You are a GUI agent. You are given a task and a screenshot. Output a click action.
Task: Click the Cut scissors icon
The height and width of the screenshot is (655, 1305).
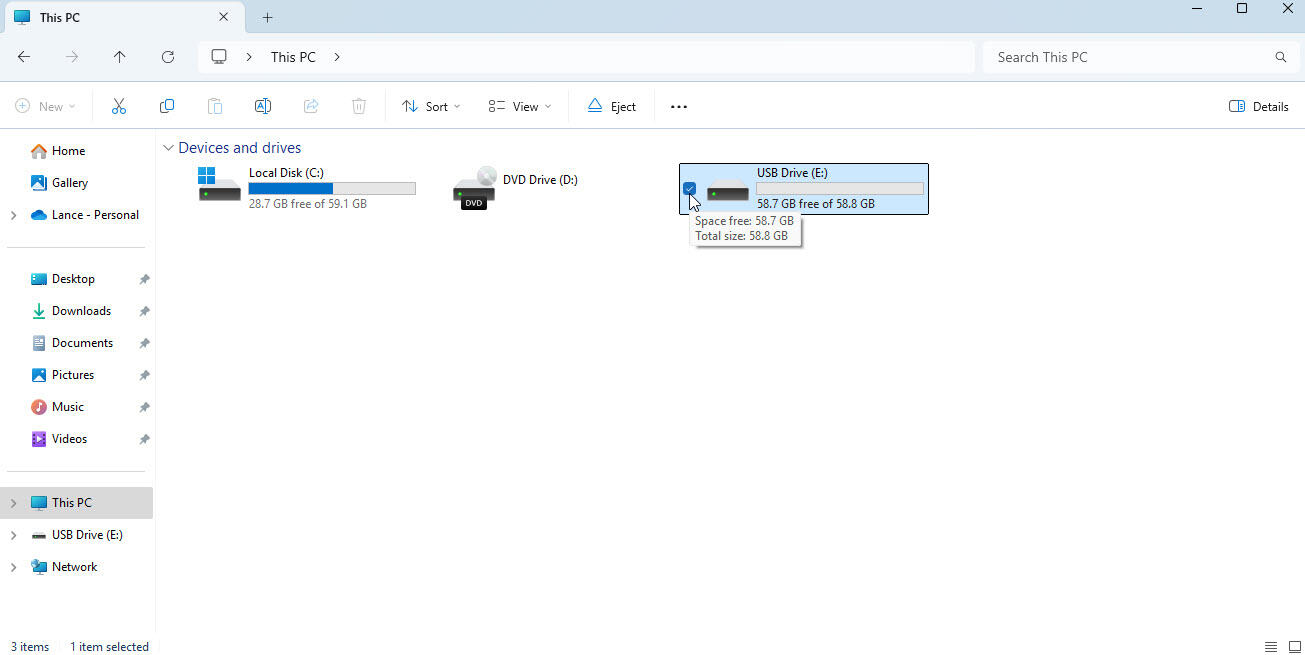(119, 106)
